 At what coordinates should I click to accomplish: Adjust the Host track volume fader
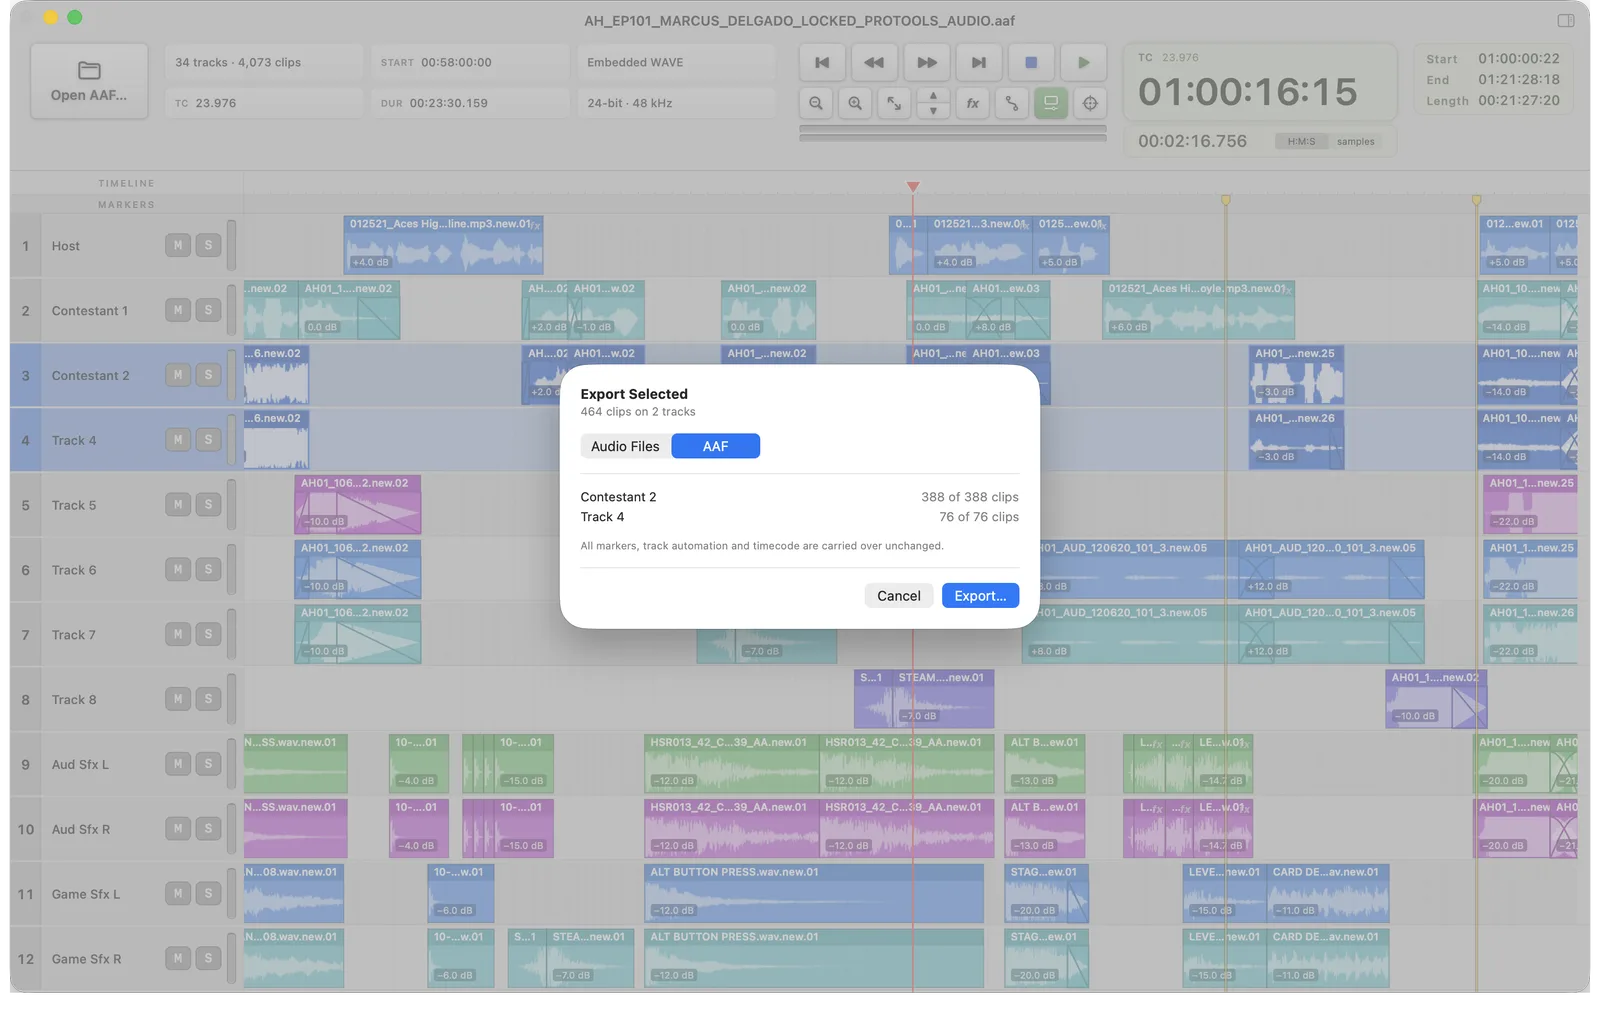(232, 245)
